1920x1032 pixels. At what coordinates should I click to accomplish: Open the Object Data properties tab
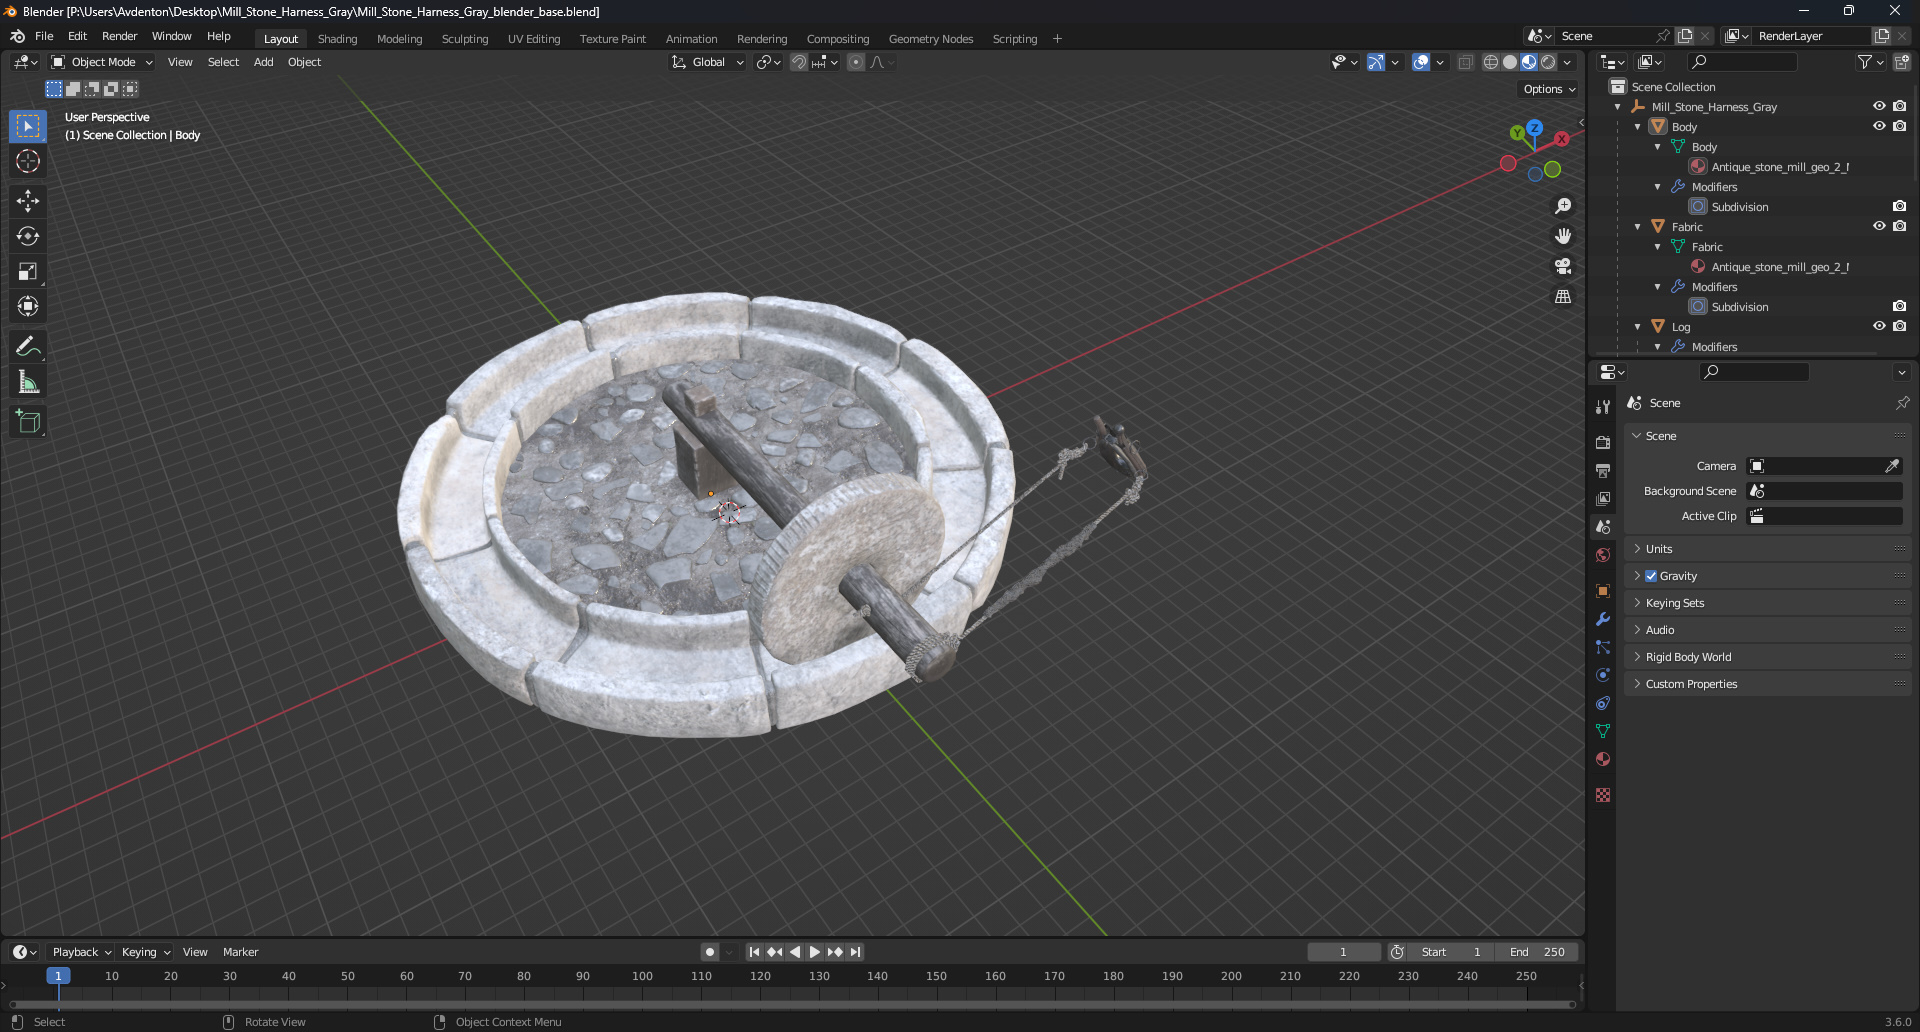(1603, 731)
